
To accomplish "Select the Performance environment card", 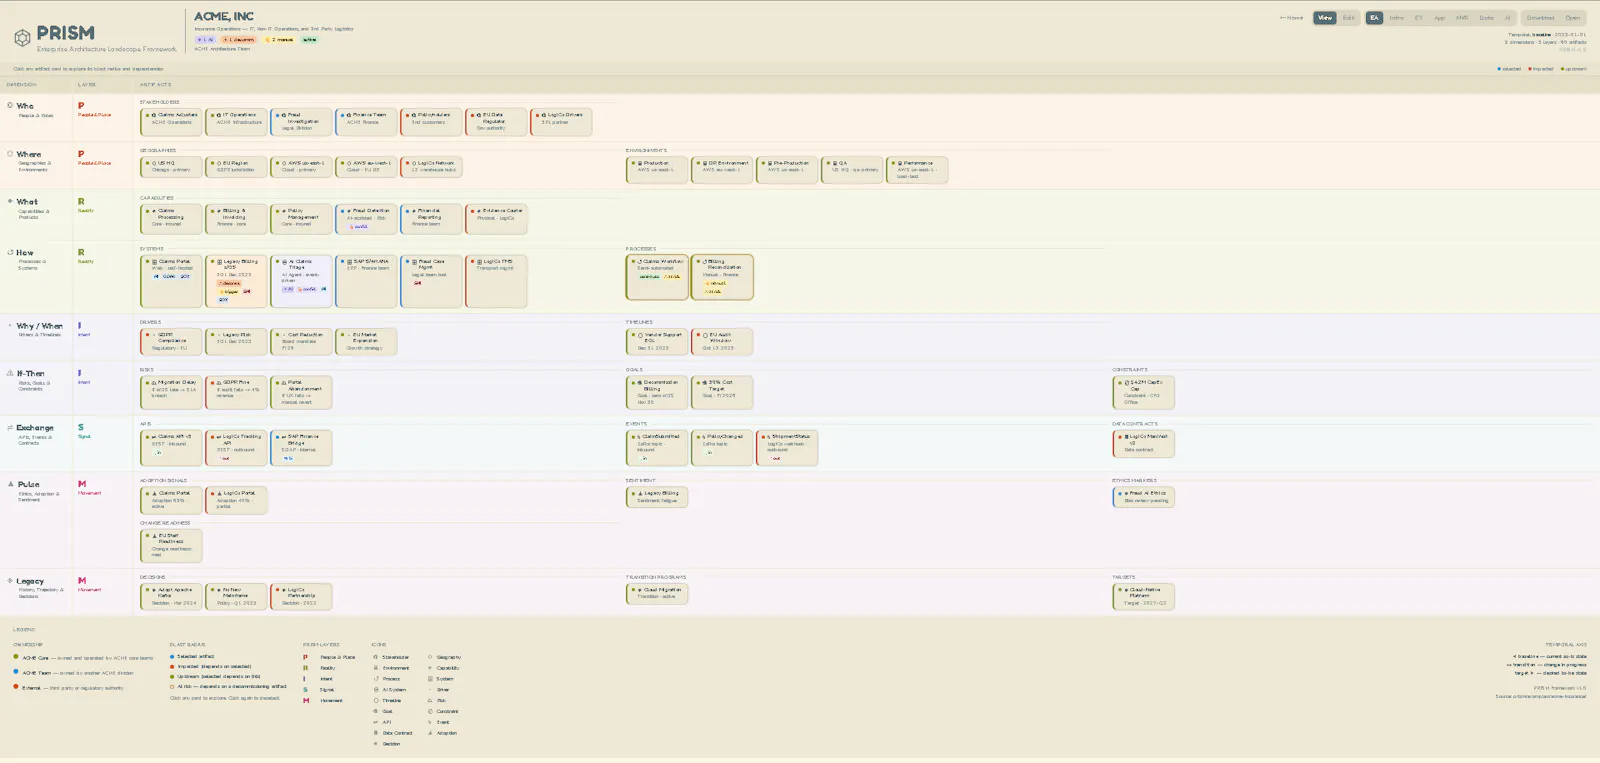I will click(x=917, y=170).
